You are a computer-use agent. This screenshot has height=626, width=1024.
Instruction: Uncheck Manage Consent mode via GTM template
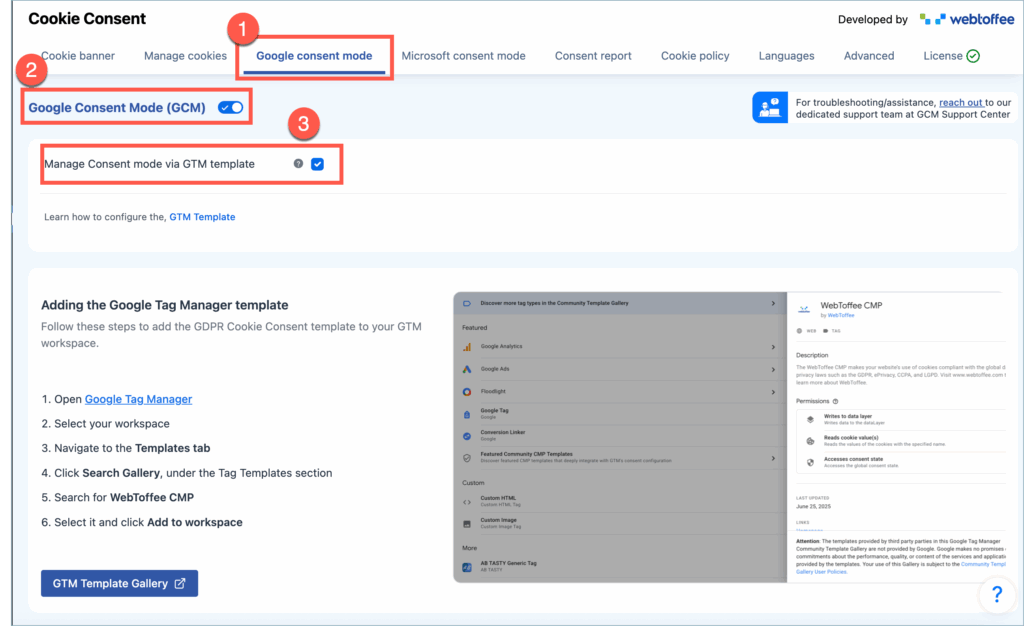click(317, 164)
